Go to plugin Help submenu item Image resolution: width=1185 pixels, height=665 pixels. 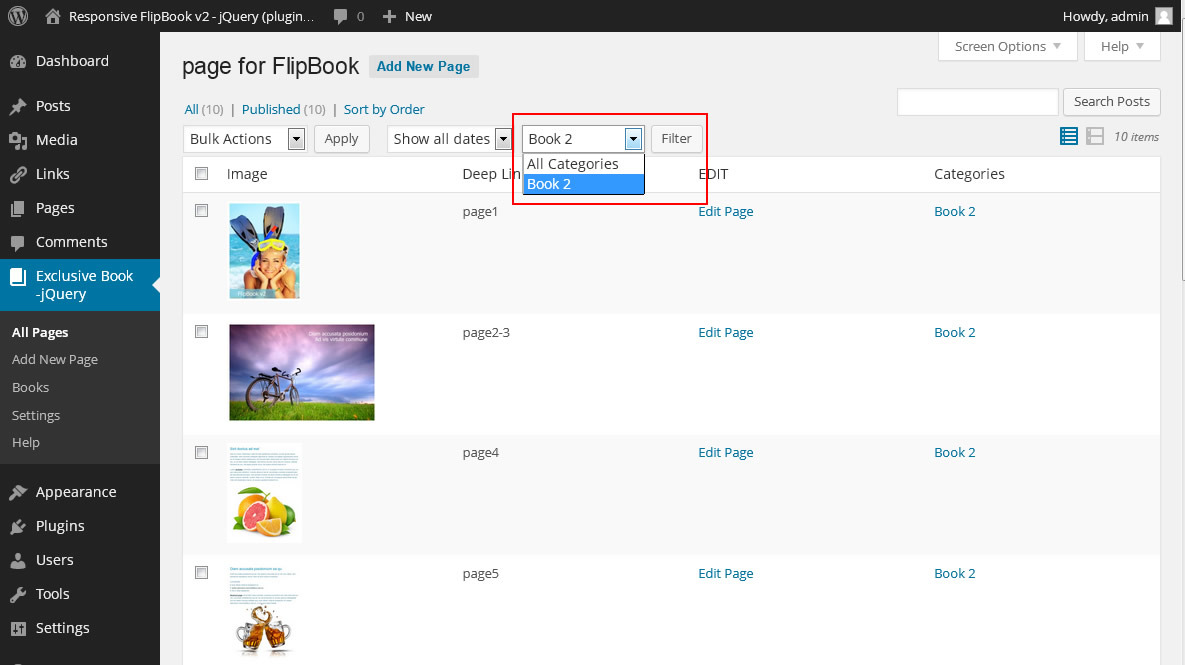[x=26, y=443]
